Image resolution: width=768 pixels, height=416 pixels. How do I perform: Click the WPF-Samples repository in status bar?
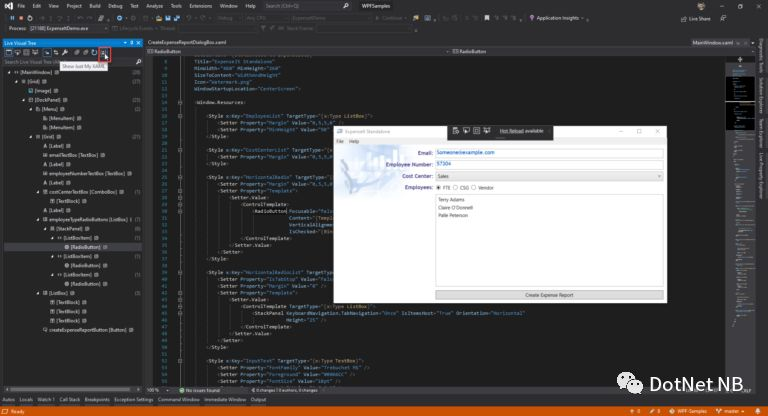[x=688, y=411]
